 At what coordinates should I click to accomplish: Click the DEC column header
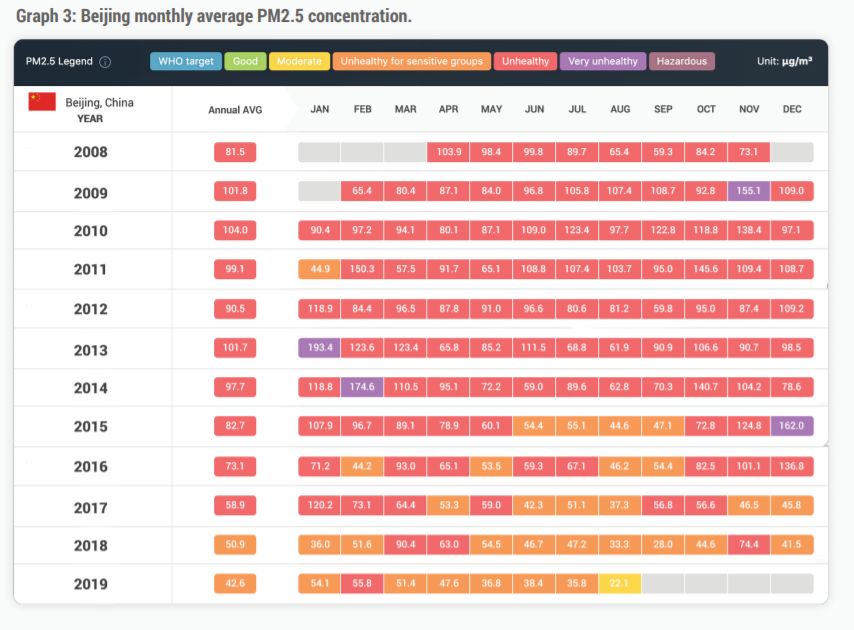(792, 109)
